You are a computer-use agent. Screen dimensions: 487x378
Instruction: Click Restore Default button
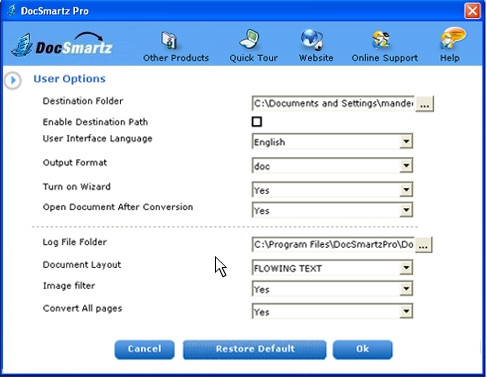point(255,349)
